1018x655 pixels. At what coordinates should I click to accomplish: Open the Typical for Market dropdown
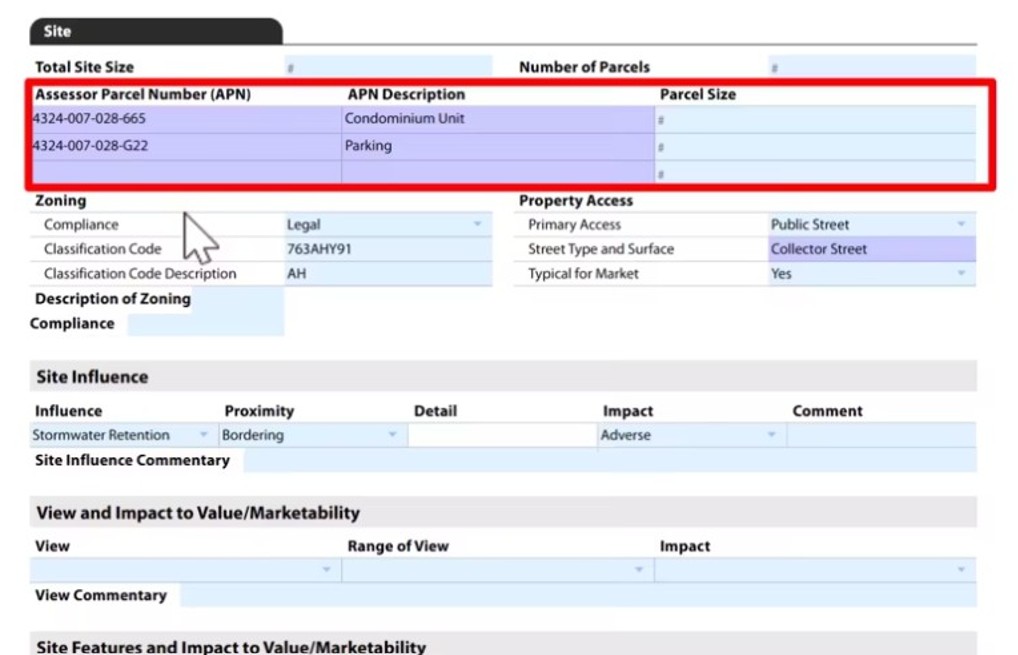pos(961,274)
